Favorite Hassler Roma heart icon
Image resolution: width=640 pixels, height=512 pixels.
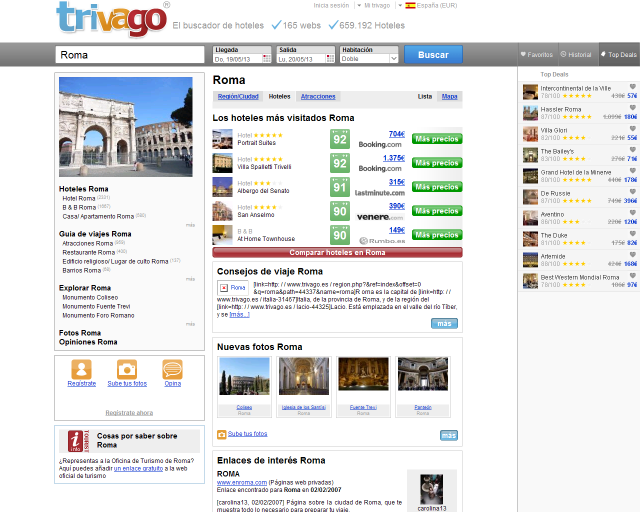(x=633, y=107)
